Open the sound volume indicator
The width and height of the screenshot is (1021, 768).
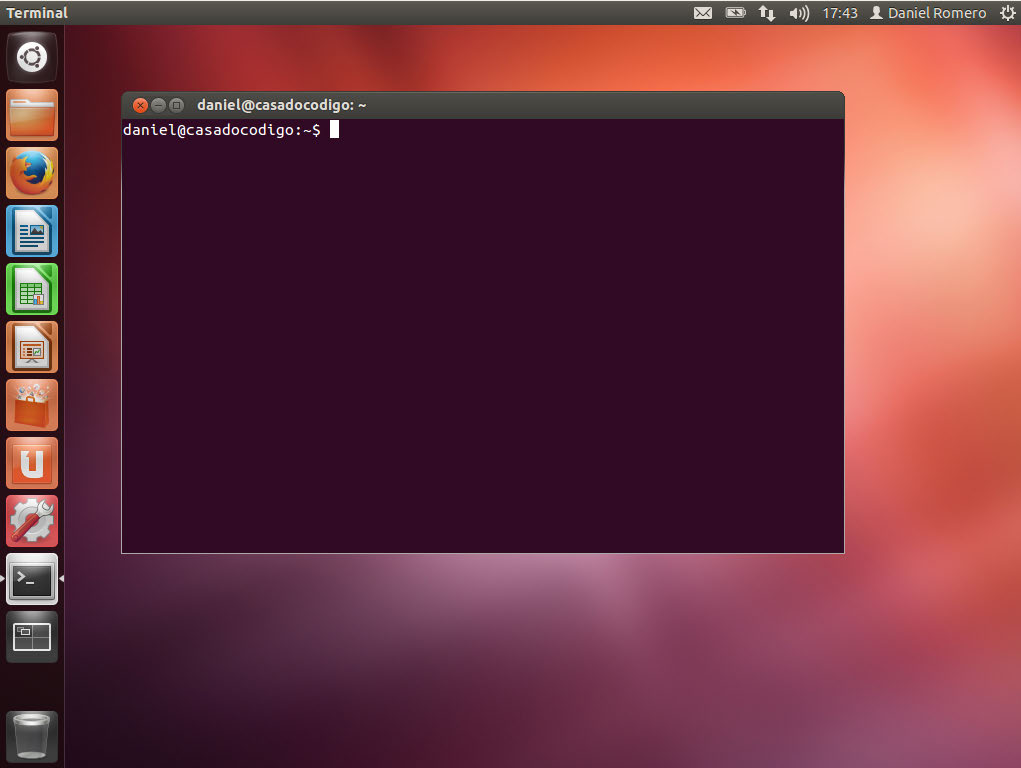point(798,13)
